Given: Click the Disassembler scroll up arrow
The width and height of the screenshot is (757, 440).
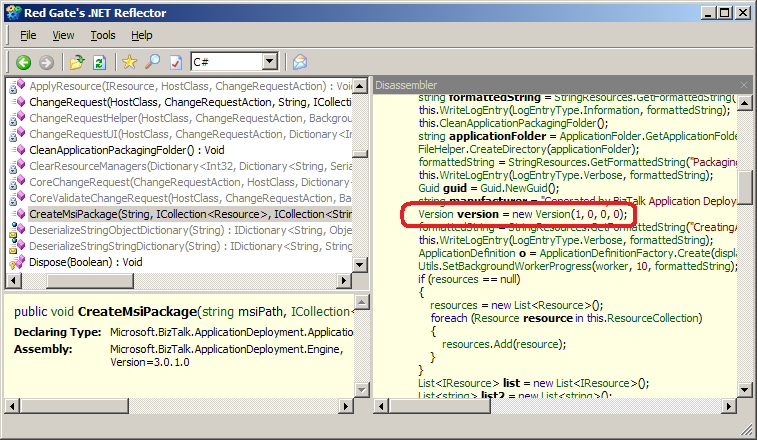Looking at the screenshot, I should coord(744,102).
